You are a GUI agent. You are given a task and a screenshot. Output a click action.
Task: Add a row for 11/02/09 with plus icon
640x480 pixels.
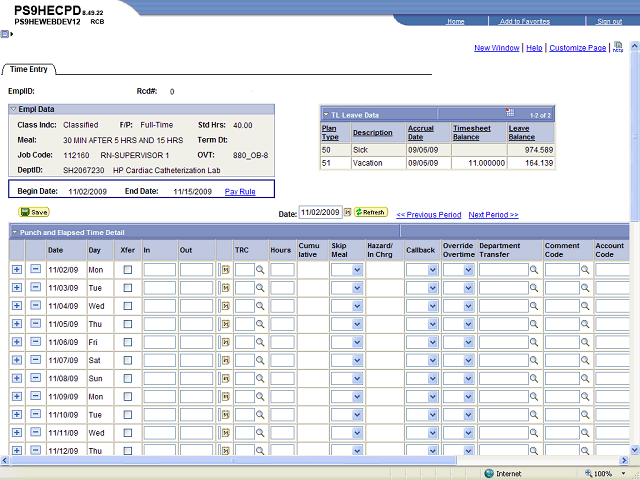click(17, 269)
